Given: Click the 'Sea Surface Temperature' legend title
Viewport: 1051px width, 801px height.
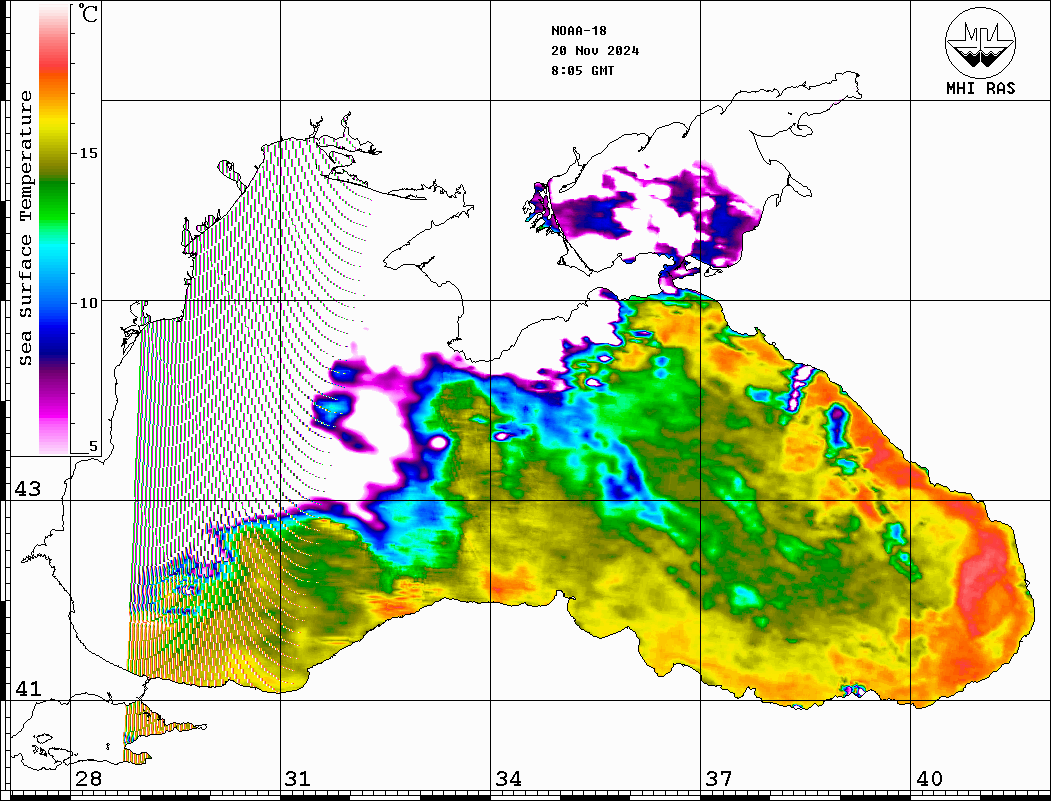Looking at the screenshot, I should (x=25, y=228).
